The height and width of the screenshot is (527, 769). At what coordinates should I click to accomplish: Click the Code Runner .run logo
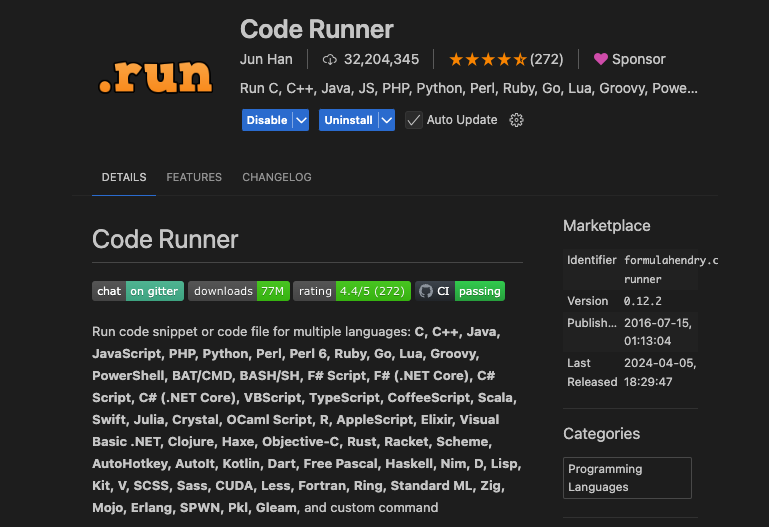coord(155,77)
